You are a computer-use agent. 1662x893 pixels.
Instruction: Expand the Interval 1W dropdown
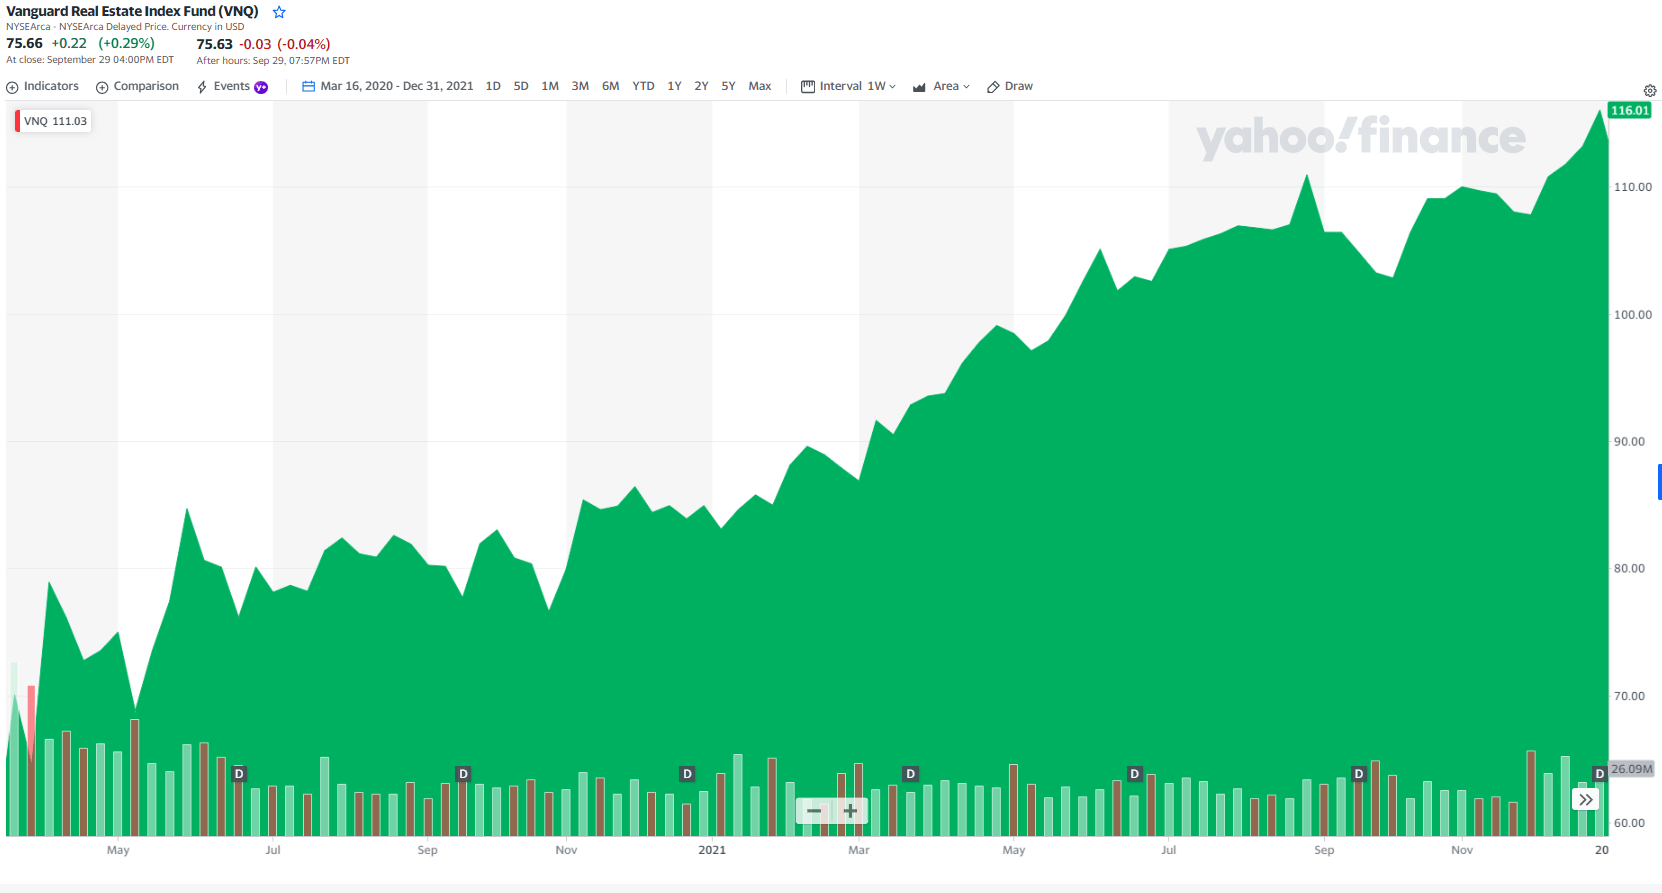click(x=848, y=87)
